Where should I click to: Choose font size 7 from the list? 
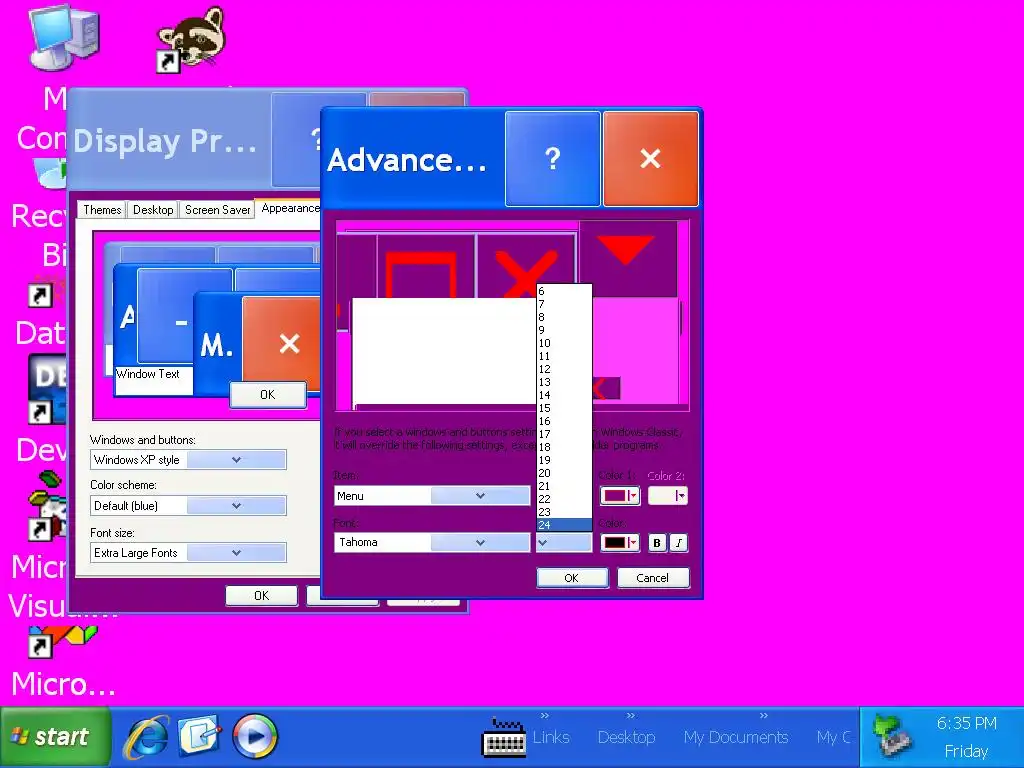pos(564,304)
